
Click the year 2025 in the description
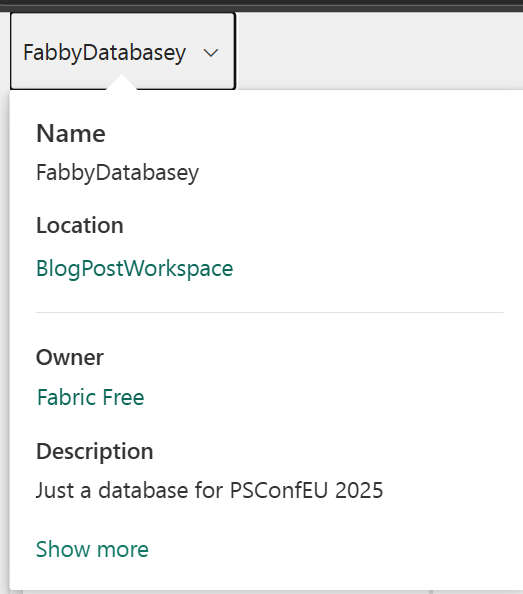359,490
